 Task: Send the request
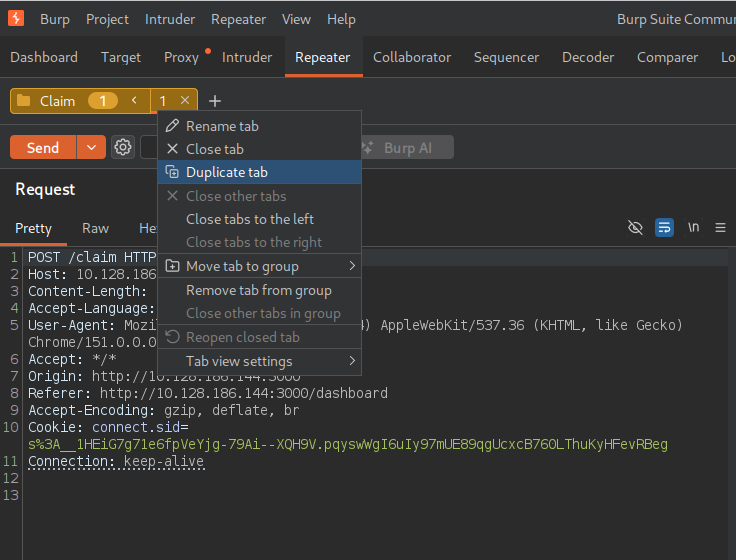[43, 148]
